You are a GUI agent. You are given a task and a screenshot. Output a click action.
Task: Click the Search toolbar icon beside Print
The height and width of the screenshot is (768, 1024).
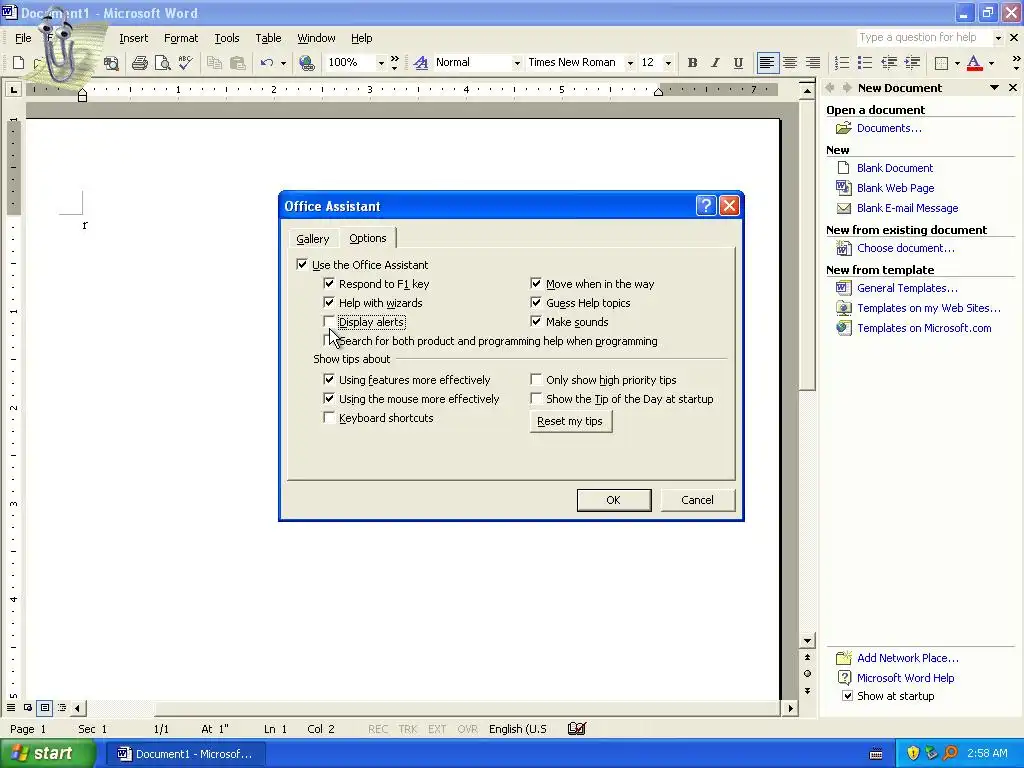[112, 63]
